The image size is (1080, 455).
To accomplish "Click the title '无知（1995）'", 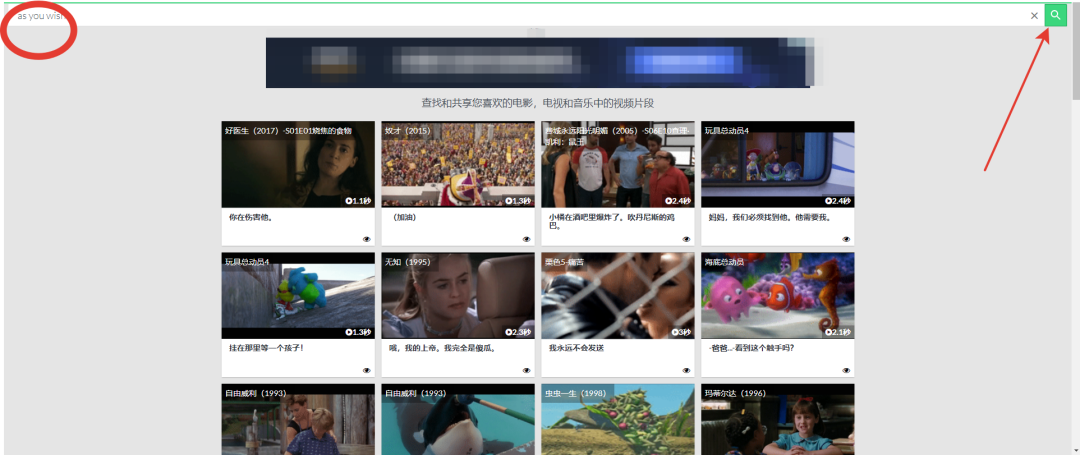I will (x=407, y=262).
